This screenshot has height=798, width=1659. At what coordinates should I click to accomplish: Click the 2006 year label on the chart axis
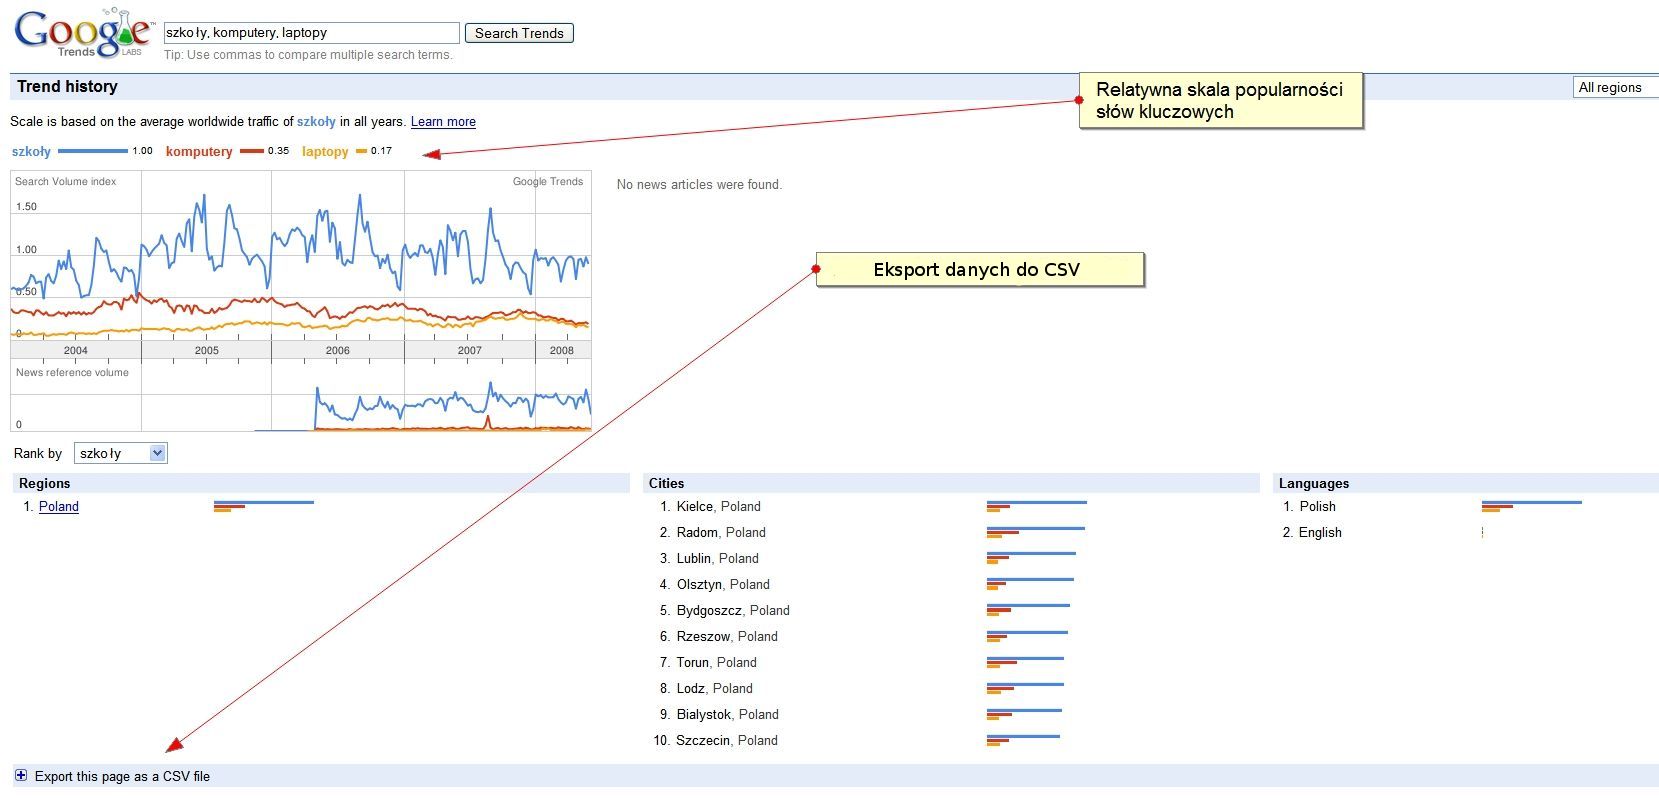click(x=338, y=351)
